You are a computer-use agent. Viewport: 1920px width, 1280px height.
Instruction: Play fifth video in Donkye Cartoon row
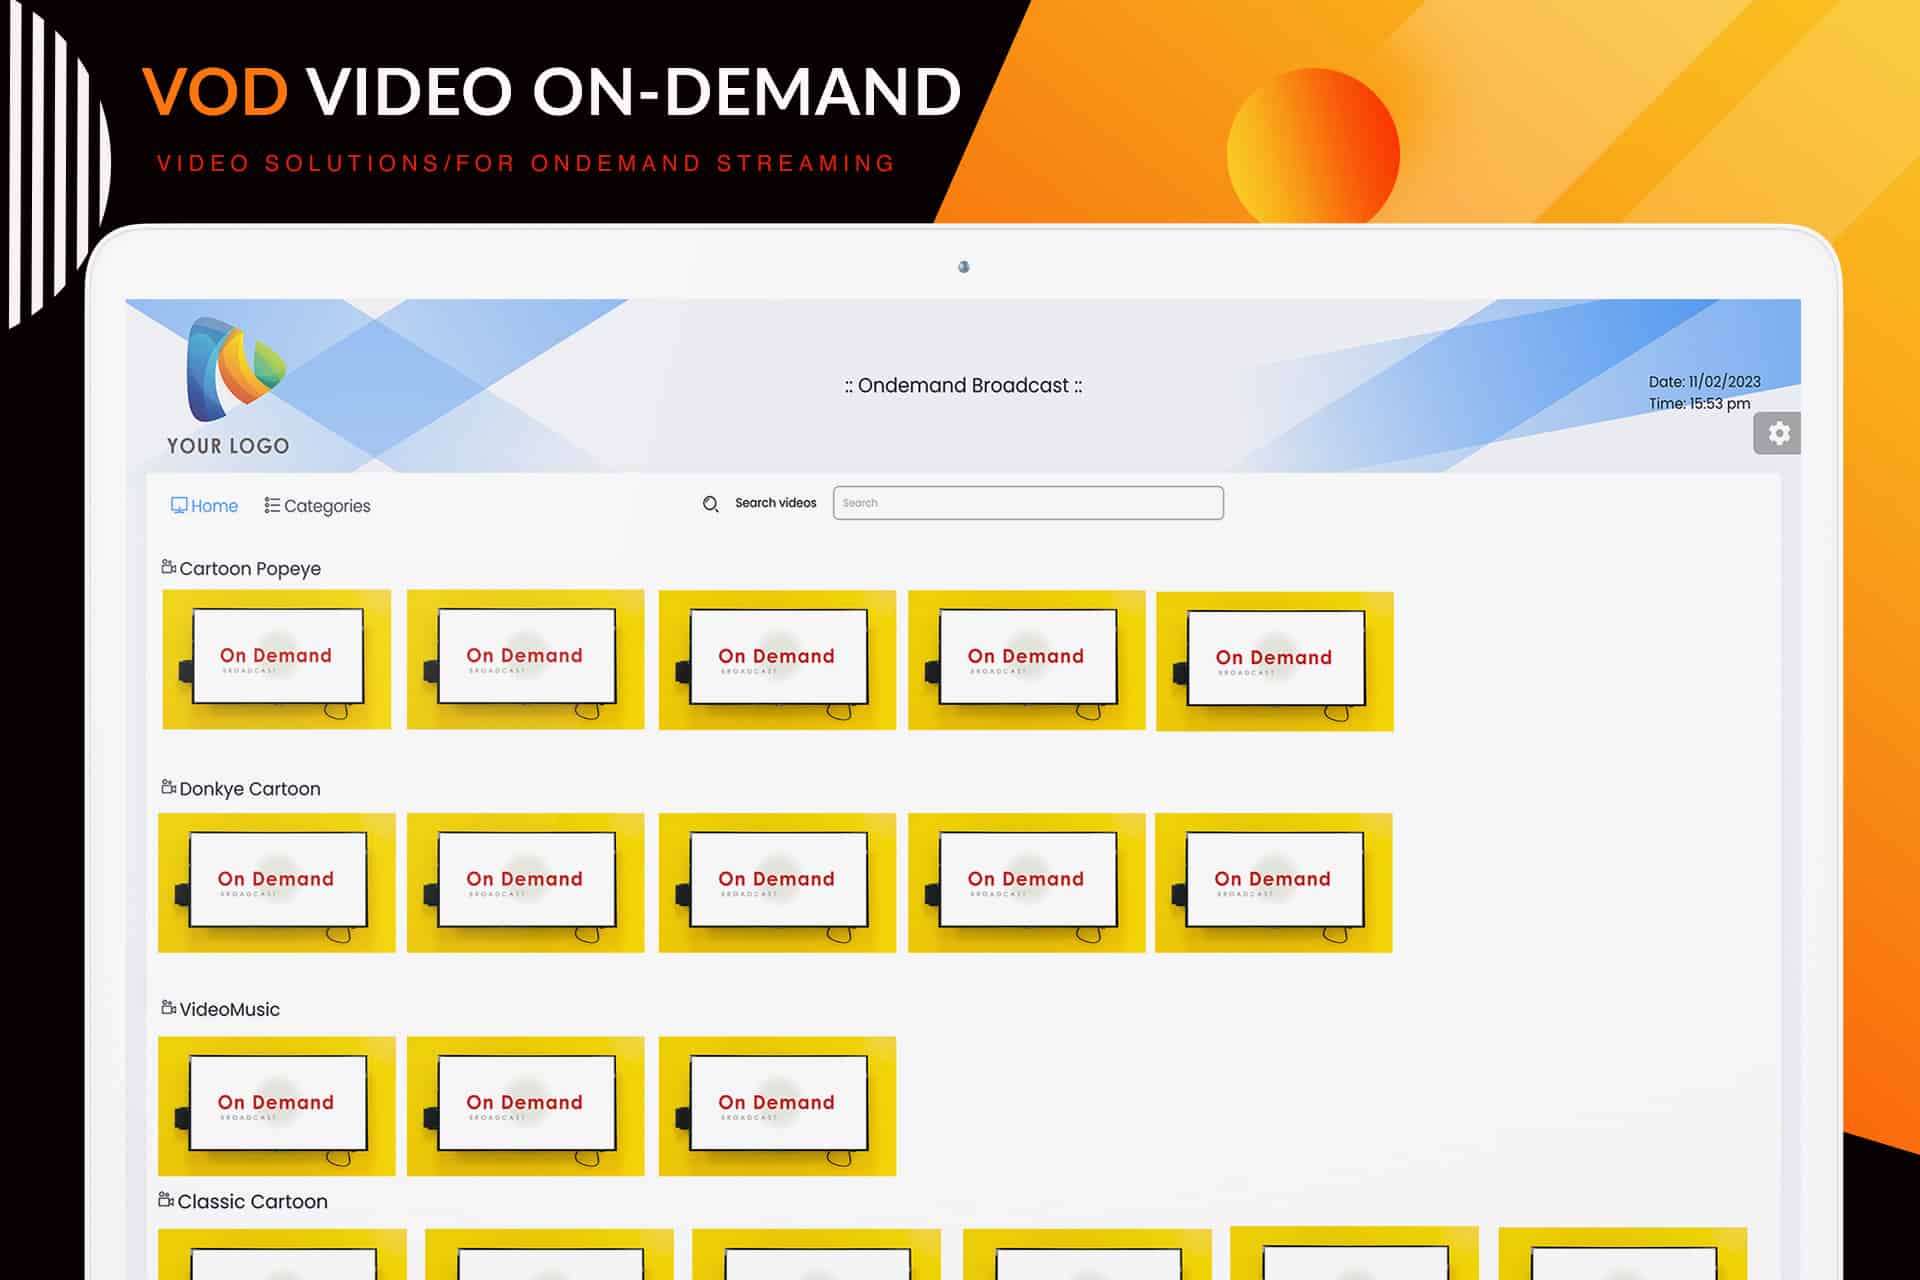tap(1273, 882)
